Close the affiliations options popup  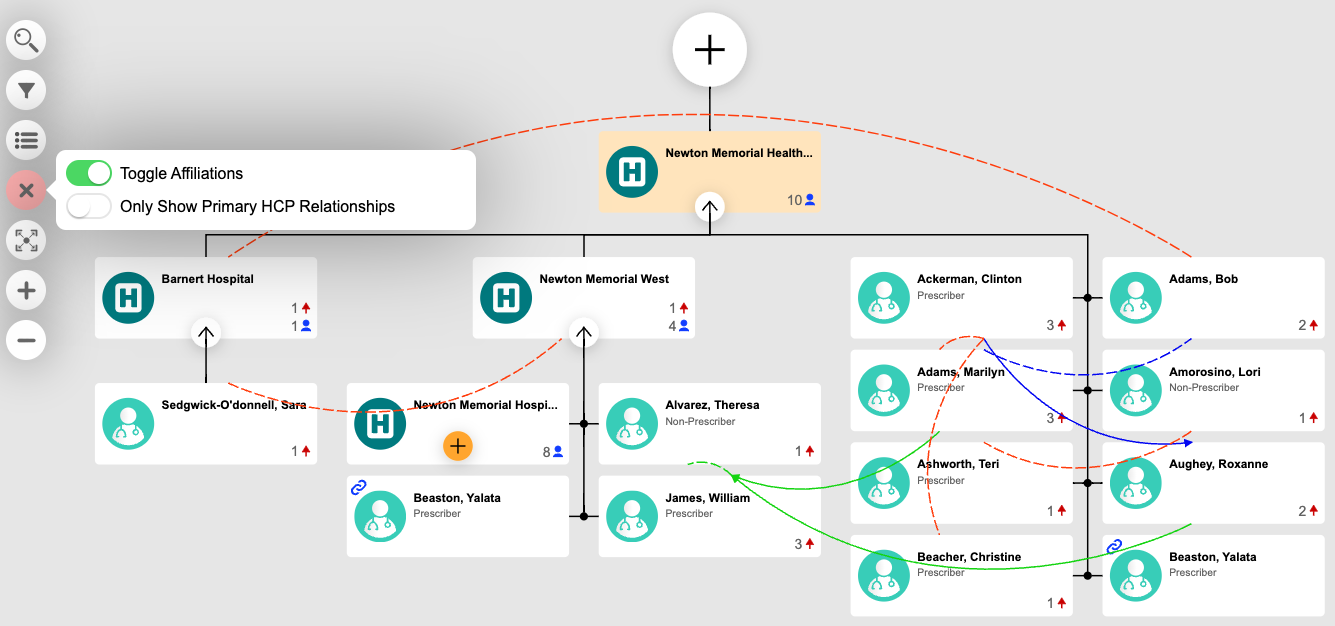(x=26, y=190)
